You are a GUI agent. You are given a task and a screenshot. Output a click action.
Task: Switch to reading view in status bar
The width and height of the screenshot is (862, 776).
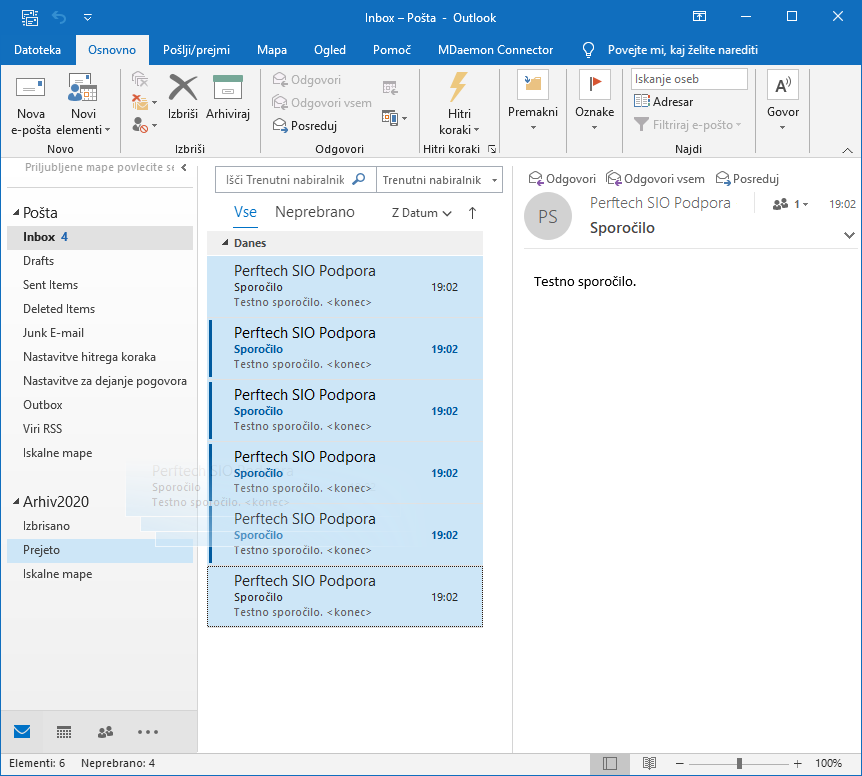[649, 763]
